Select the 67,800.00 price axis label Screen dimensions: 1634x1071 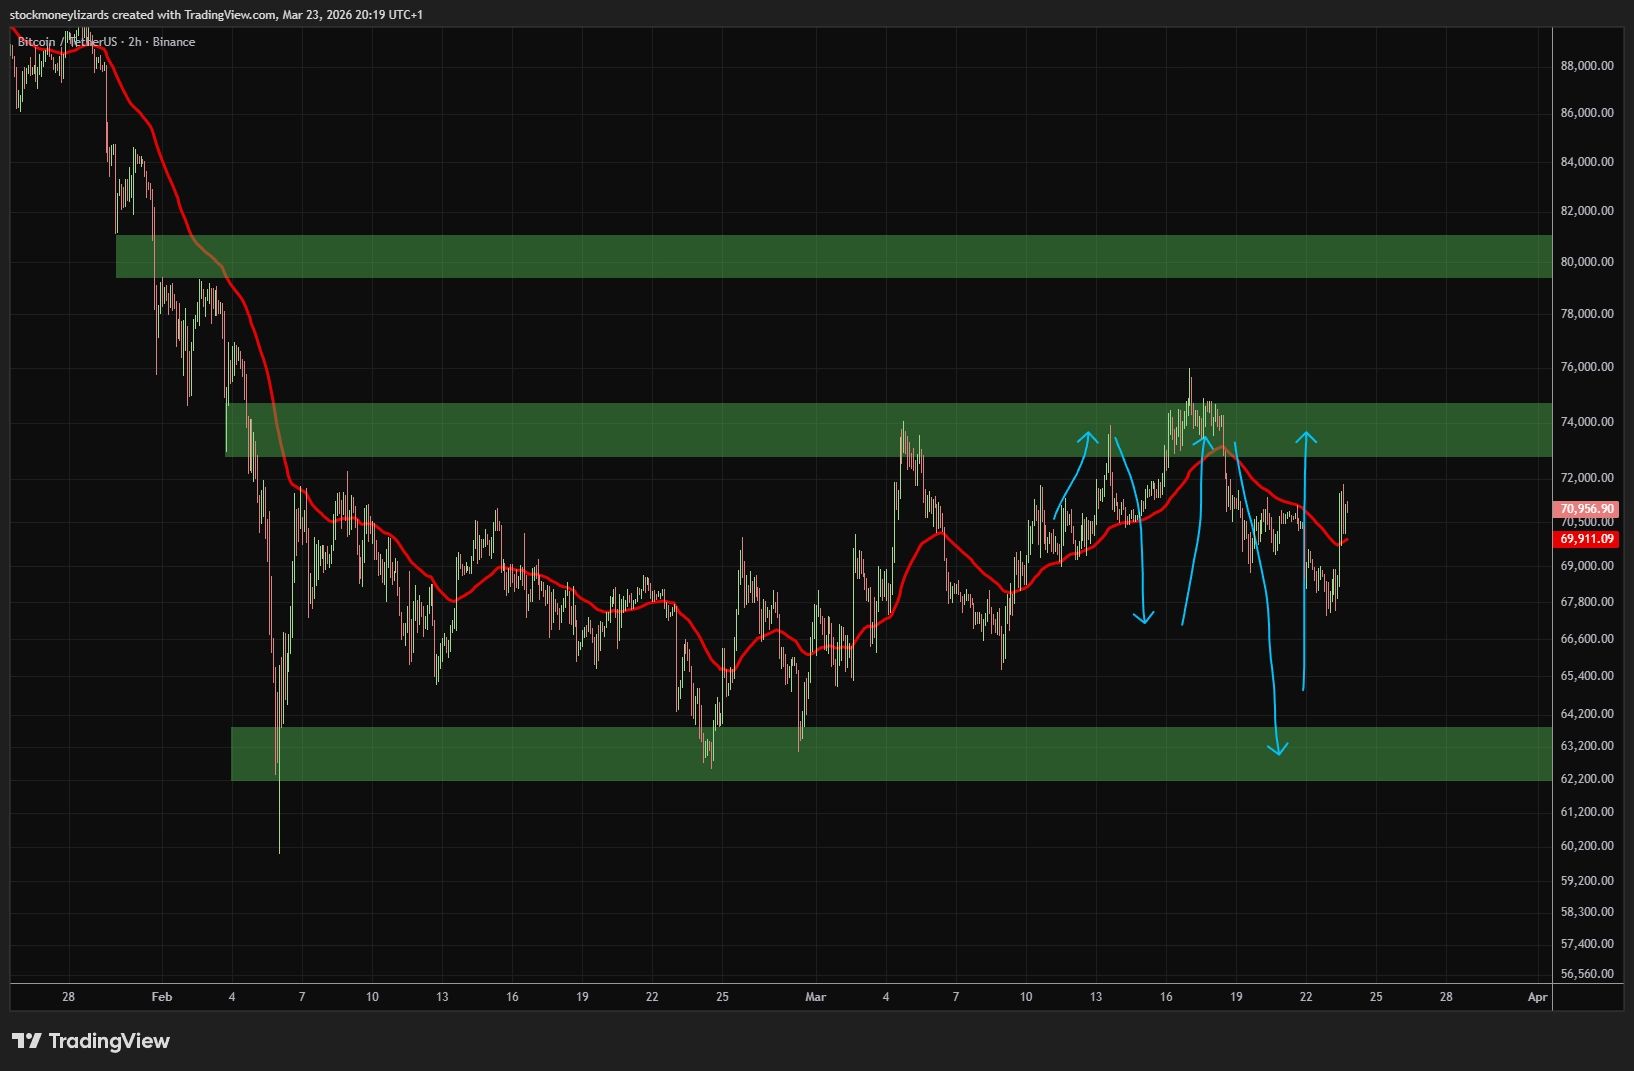point(1587,602)
